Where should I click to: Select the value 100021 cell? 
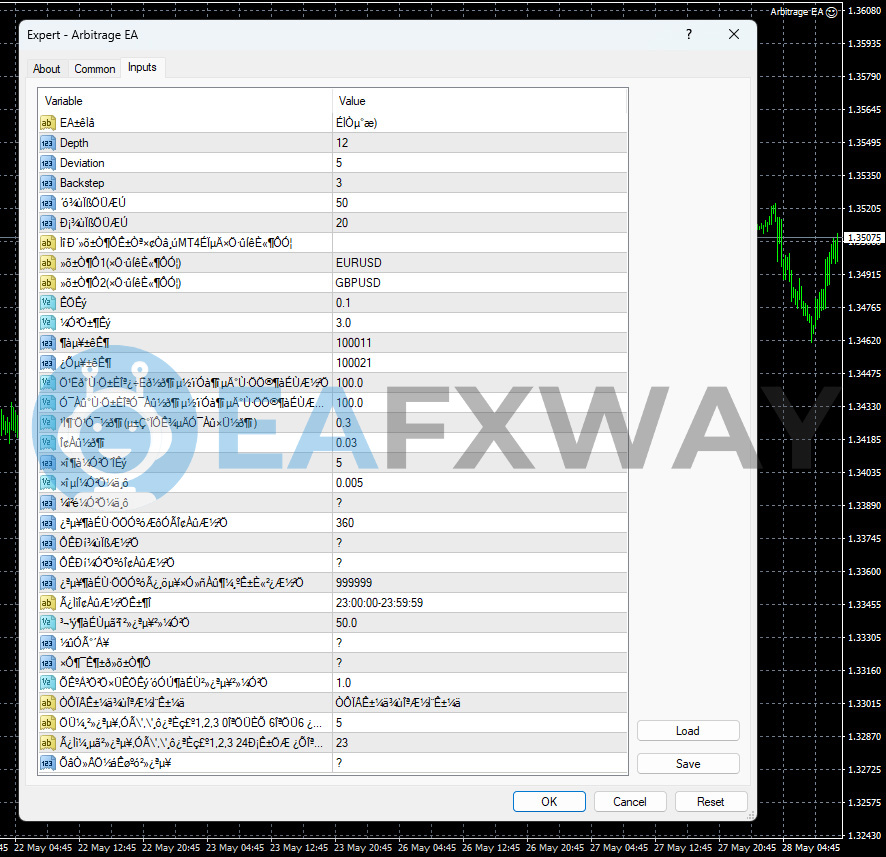[480, 363]
